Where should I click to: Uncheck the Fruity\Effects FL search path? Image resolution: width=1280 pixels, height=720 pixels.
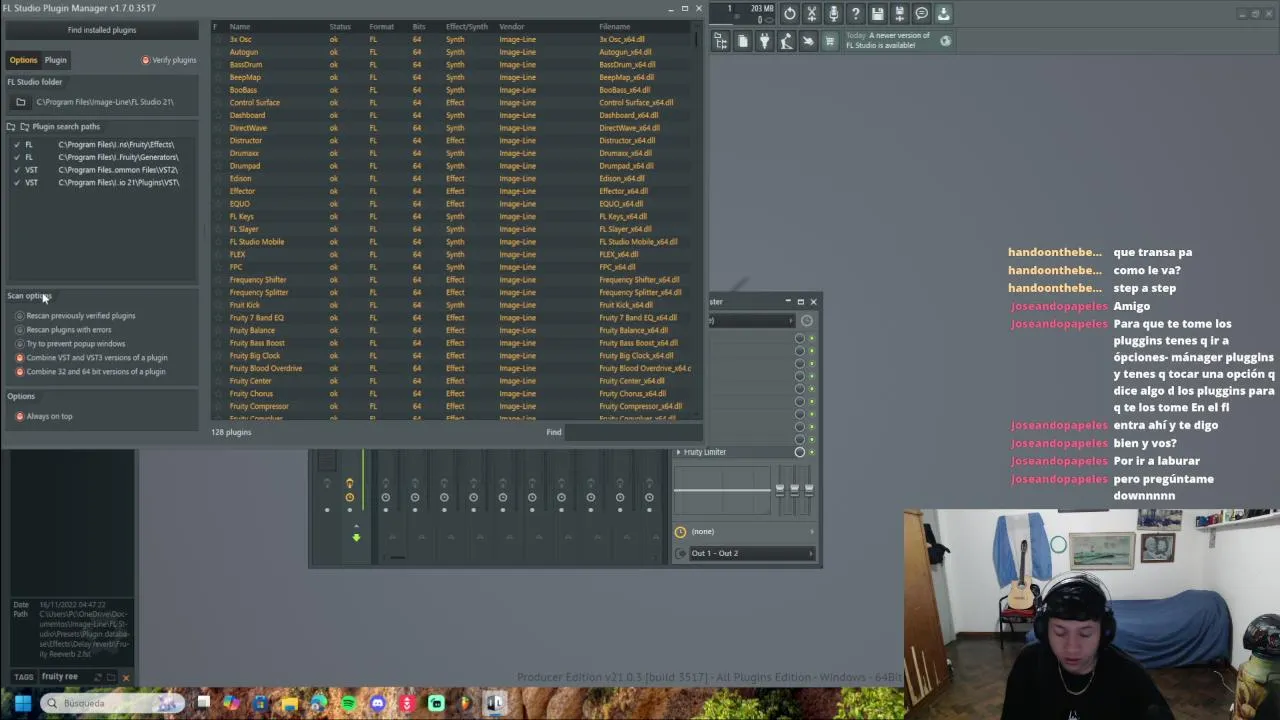click(x=16, y=145)
